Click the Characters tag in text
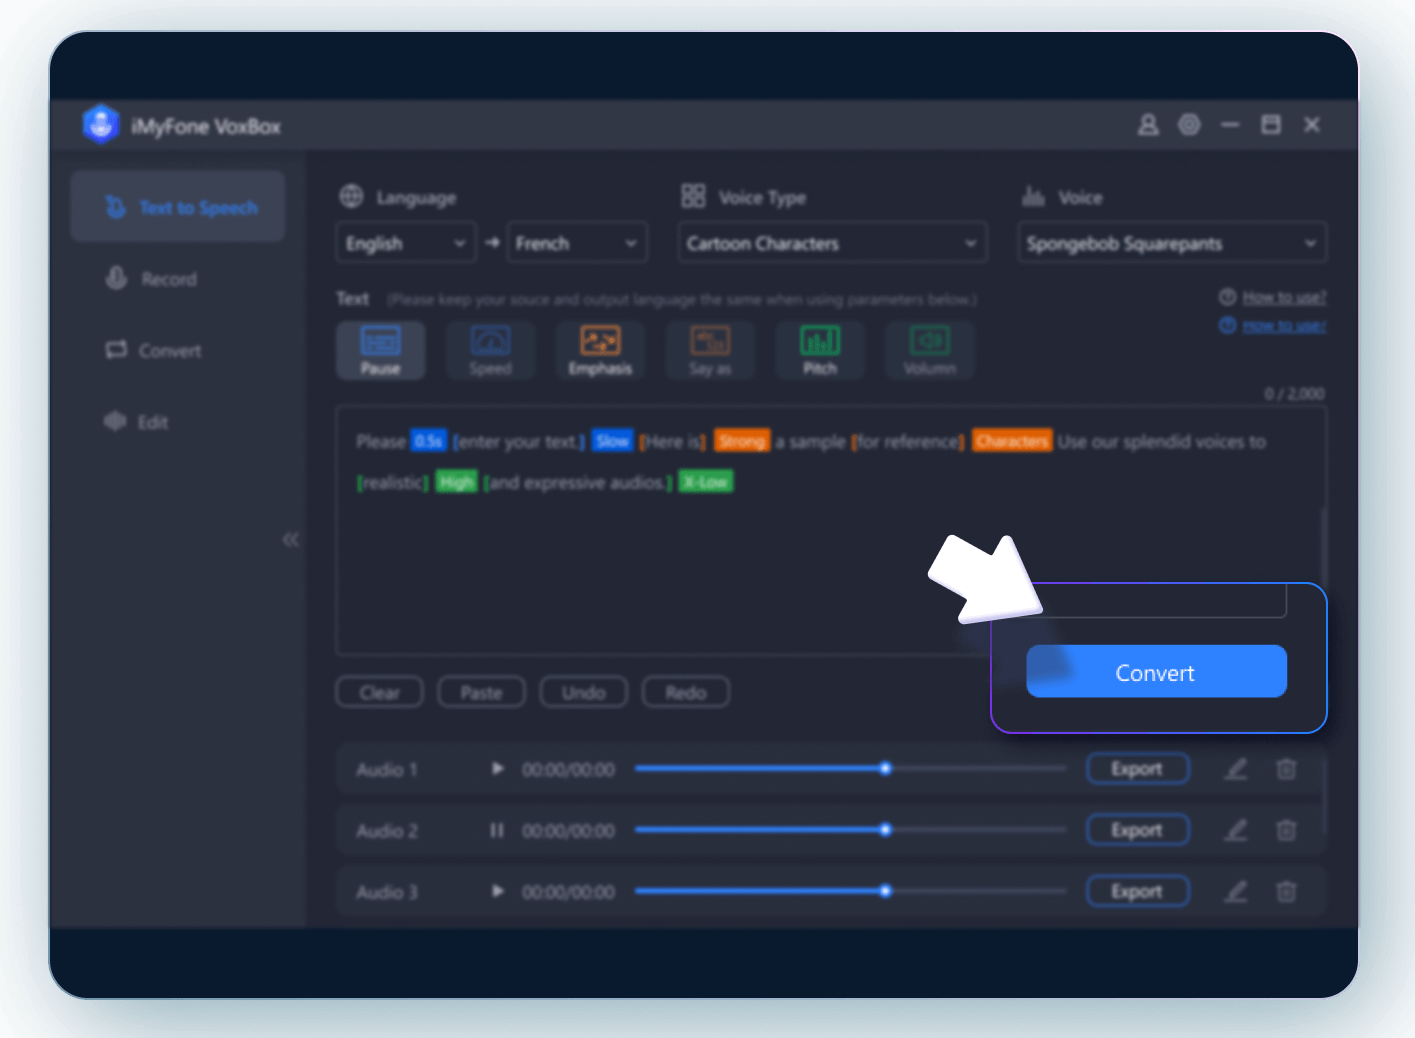 pos(1012,441)
